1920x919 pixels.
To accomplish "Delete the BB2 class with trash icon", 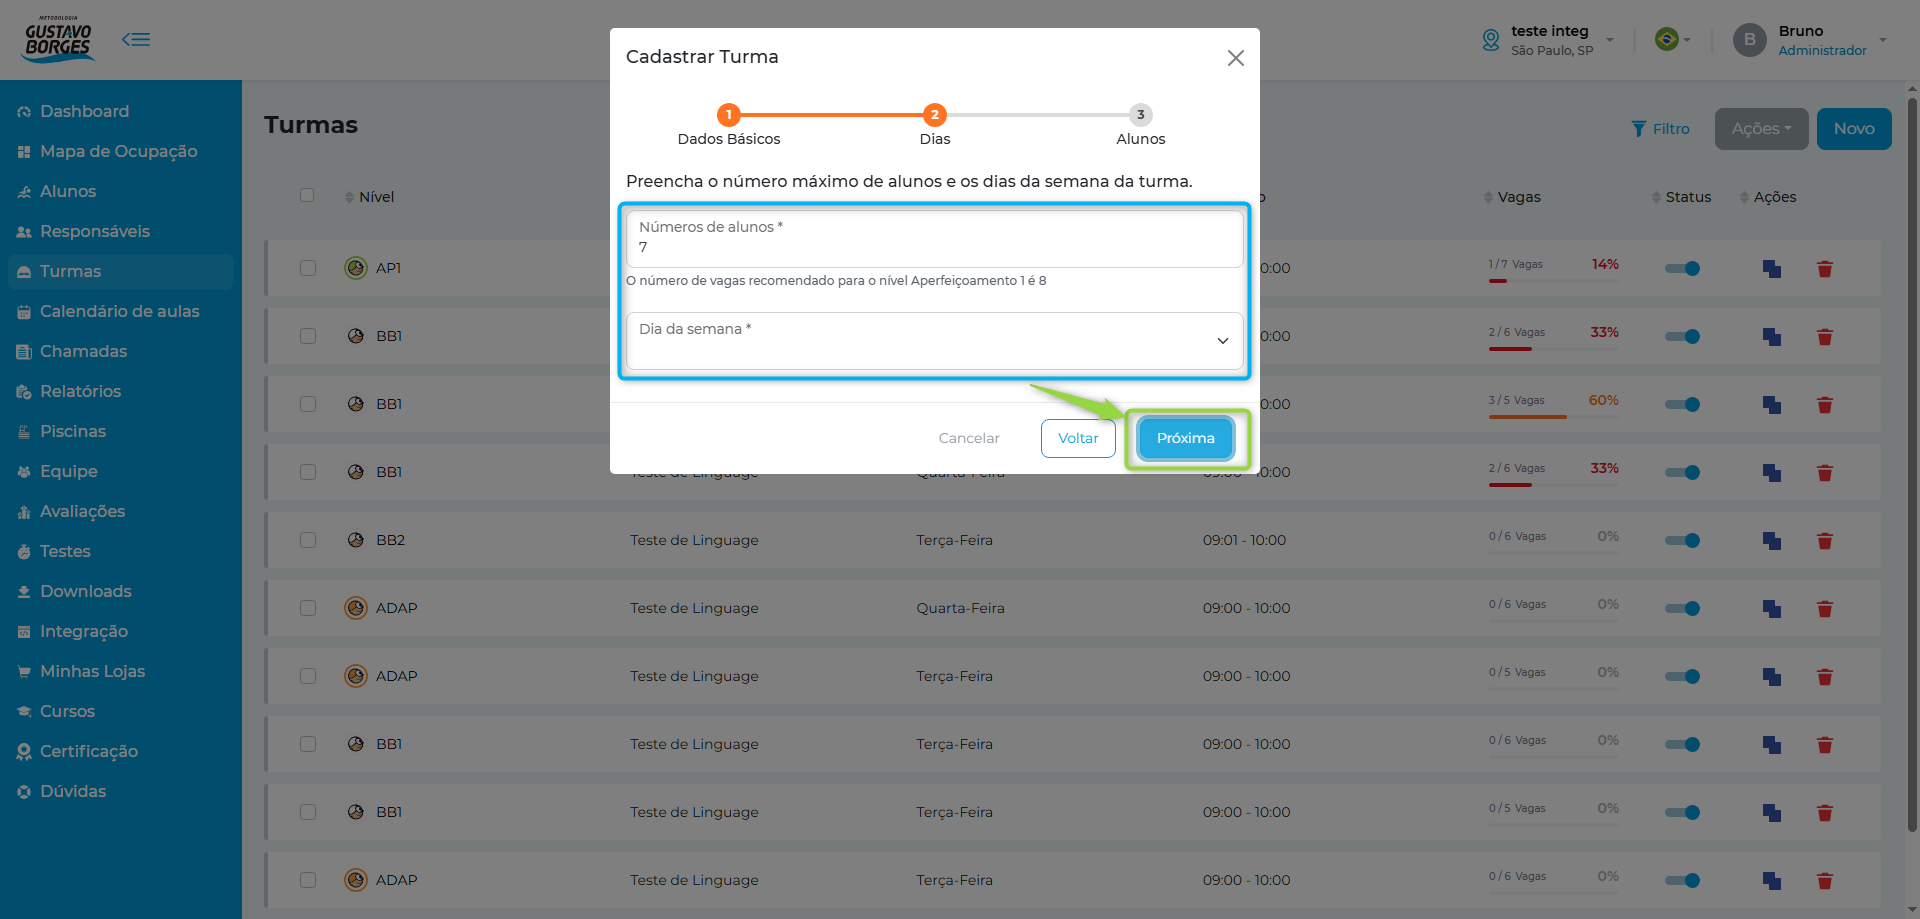I will coord(1825,541).
